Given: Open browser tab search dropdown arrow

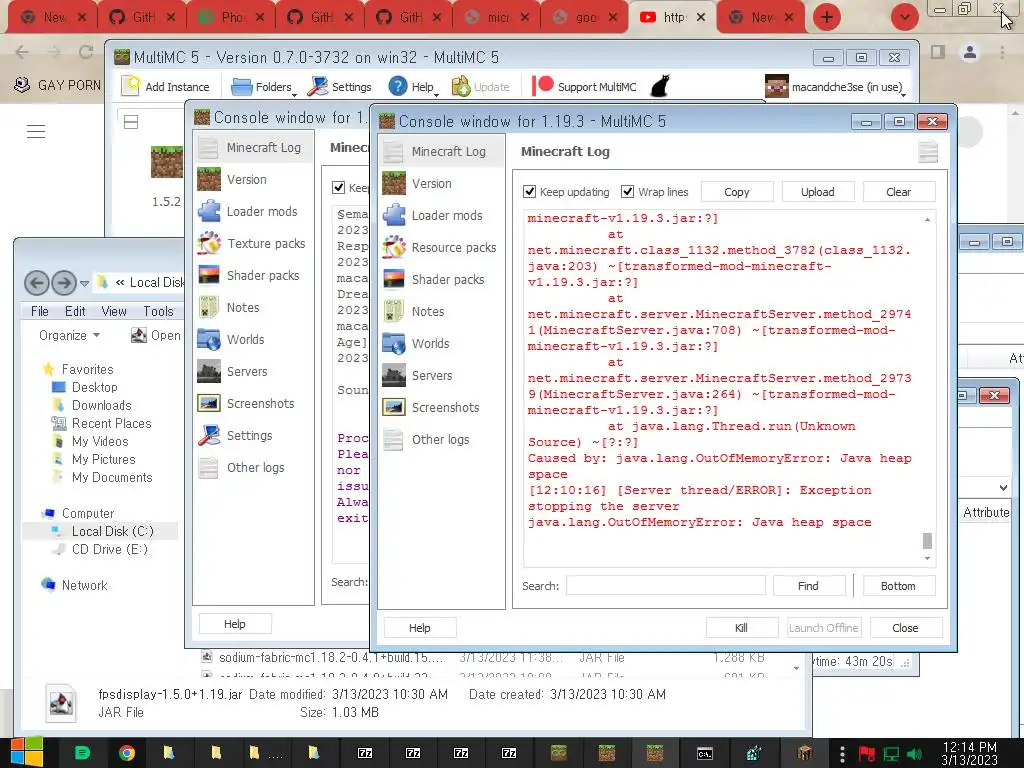Looking at the screenshot, I should tap(904, 18).
